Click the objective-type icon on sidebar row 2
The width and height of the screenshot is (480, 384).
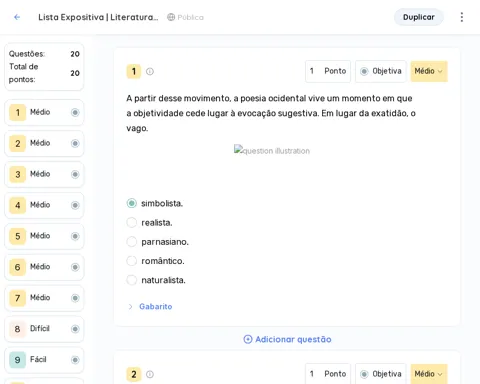pos(75,143)
